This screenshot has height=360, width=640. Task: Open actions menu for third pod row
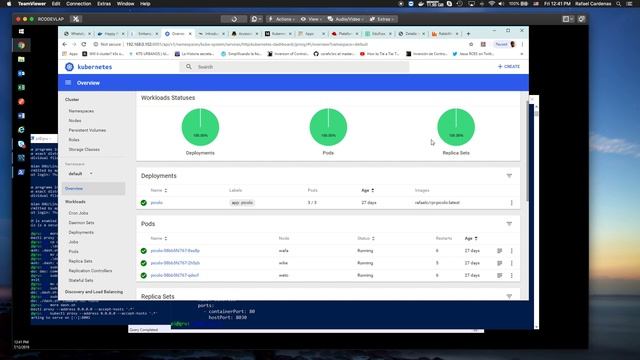[x=511, y=276]
